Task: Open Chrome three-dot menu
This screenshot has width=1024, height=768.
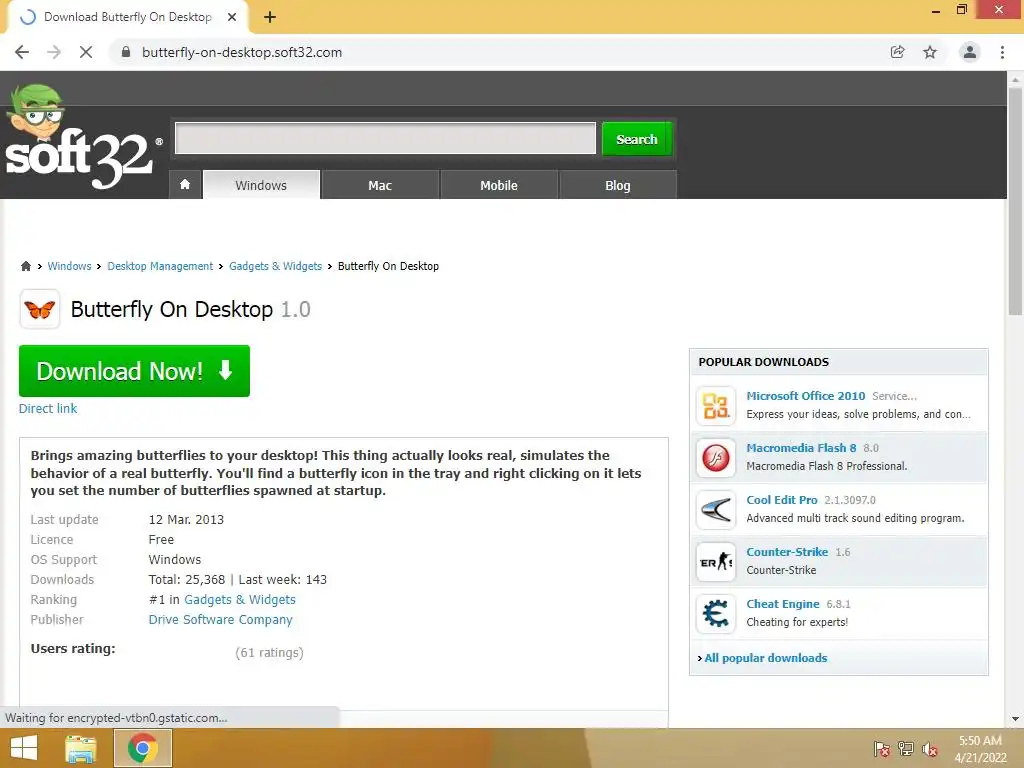Action: pos(1002,52)
